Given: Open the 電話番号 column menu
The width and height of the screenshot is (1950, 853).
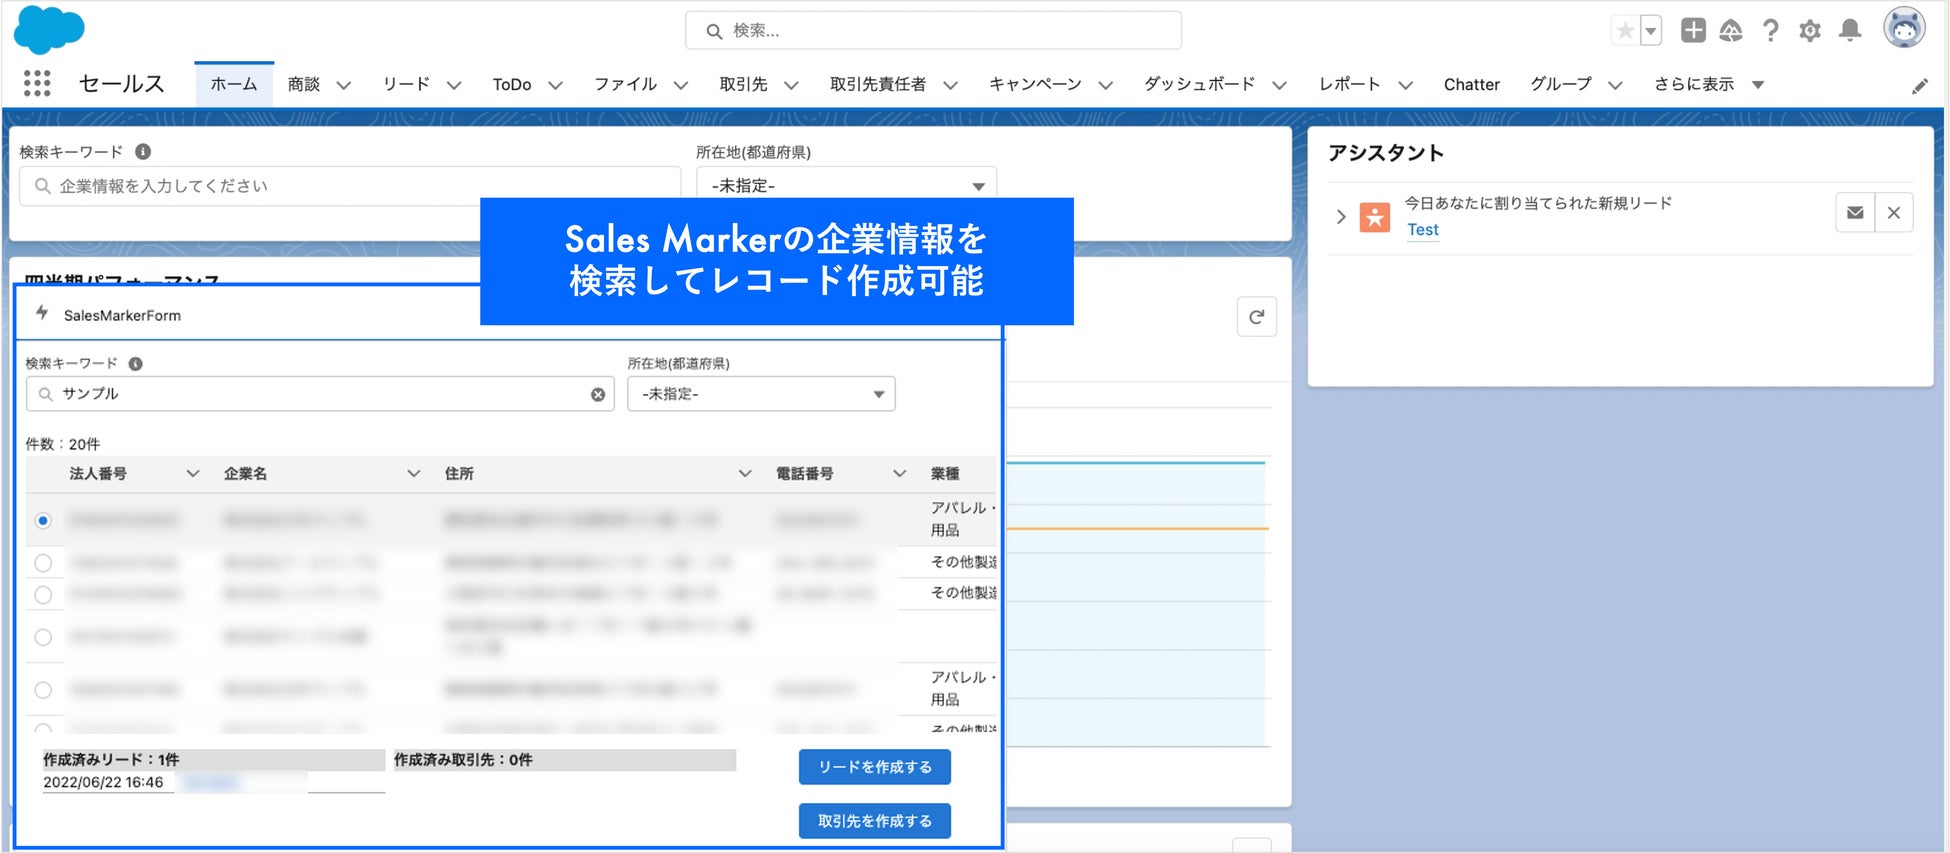Looking at the screenshot, I should [900, 474].
